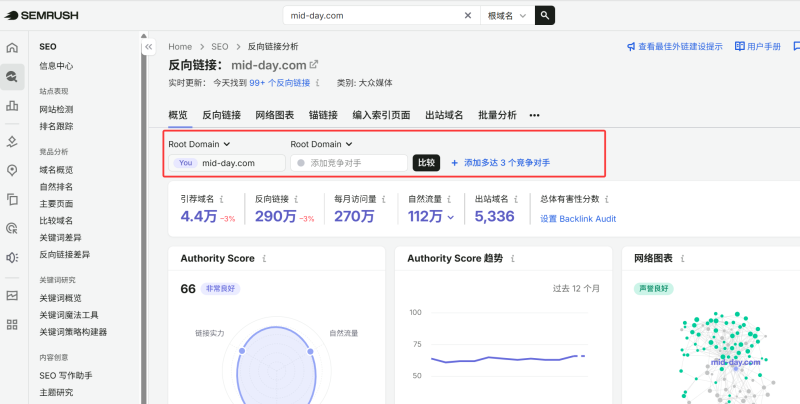Switch to the 出站域名 tab

tap(444, 115)
